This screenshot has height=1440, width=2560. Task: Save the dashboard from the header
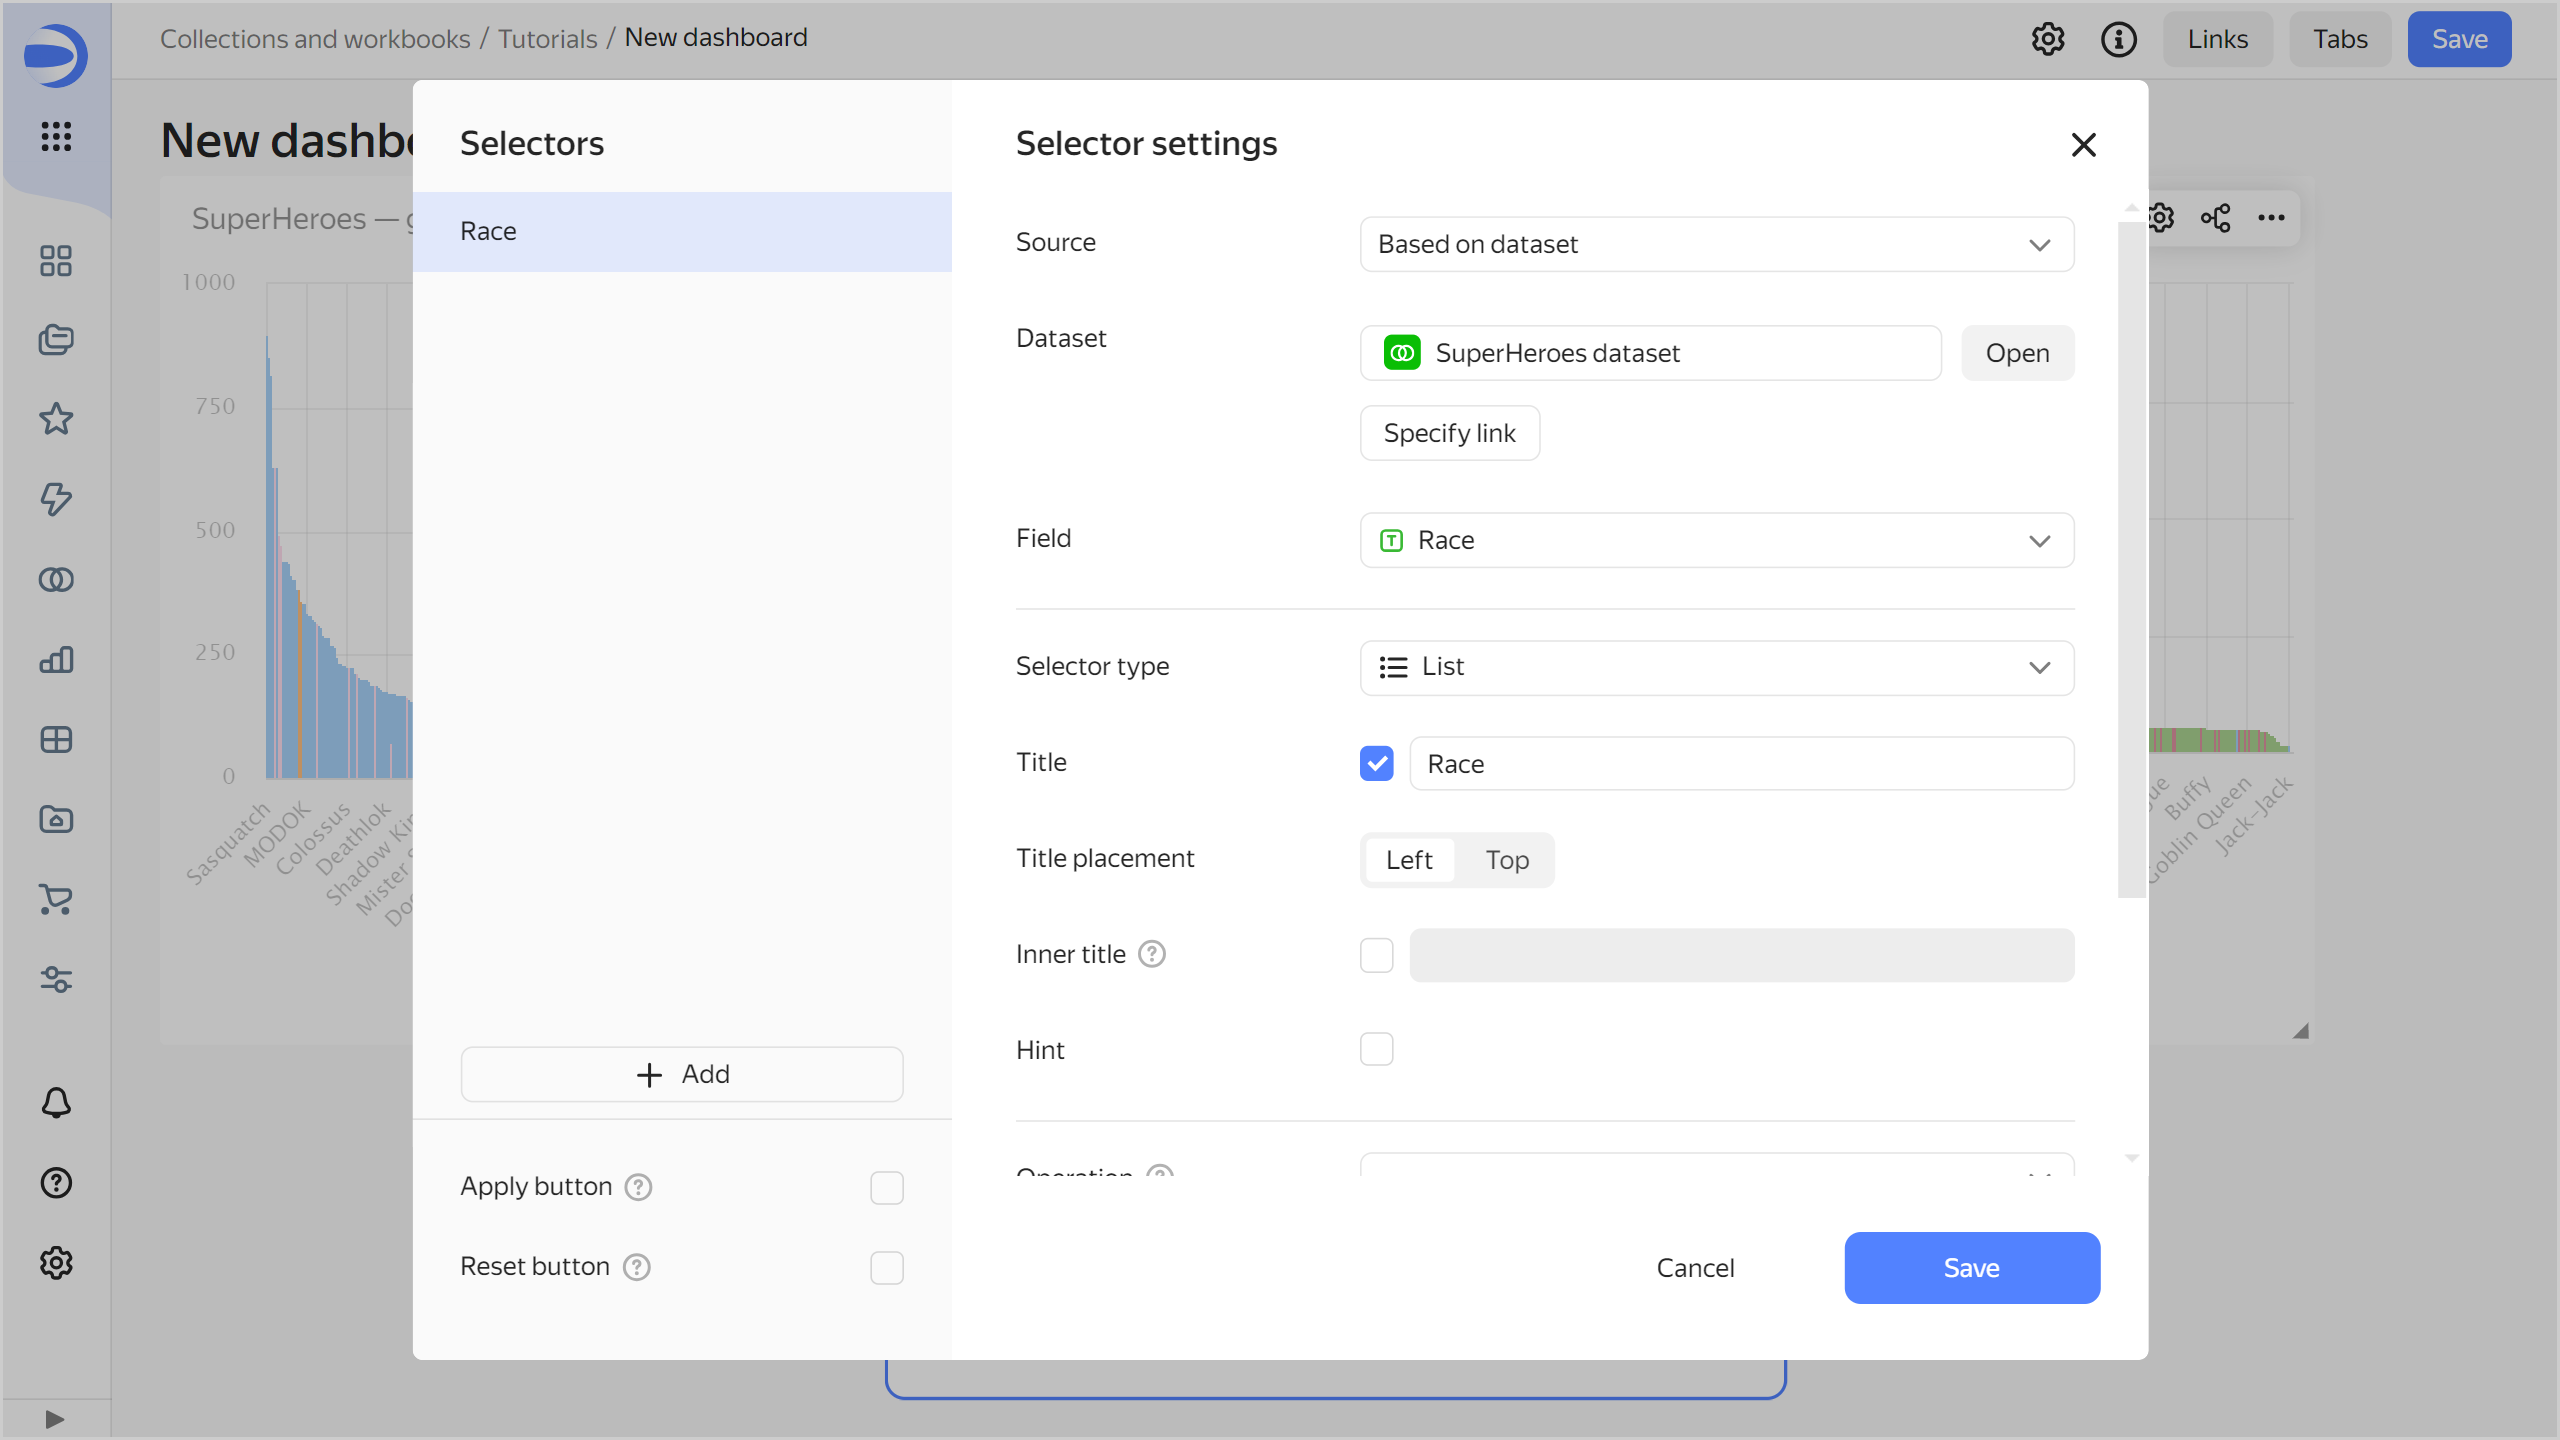(2459, 39)
